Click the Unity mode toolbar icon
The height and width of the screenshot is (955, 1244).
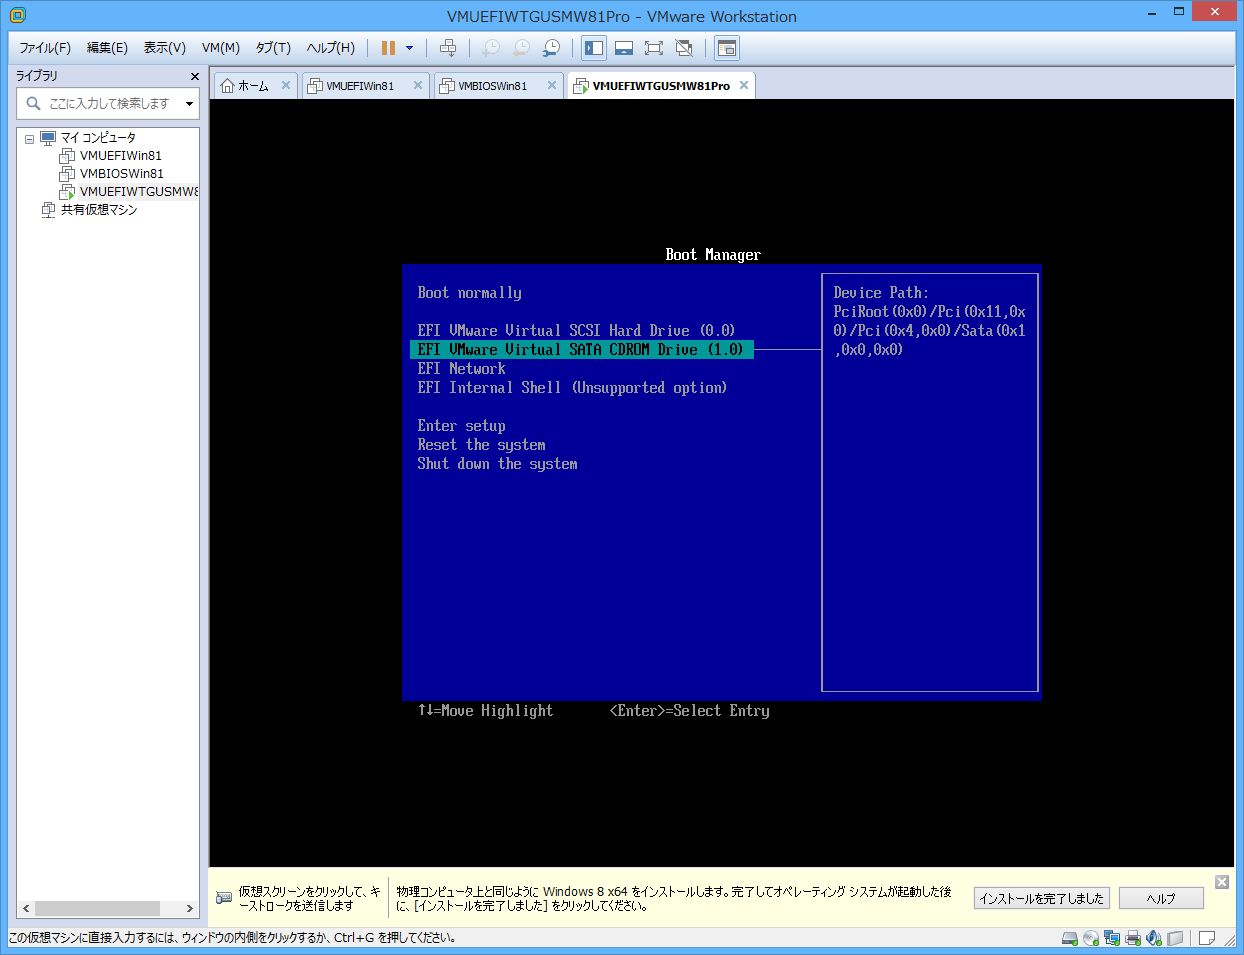(x=684, y=48)
